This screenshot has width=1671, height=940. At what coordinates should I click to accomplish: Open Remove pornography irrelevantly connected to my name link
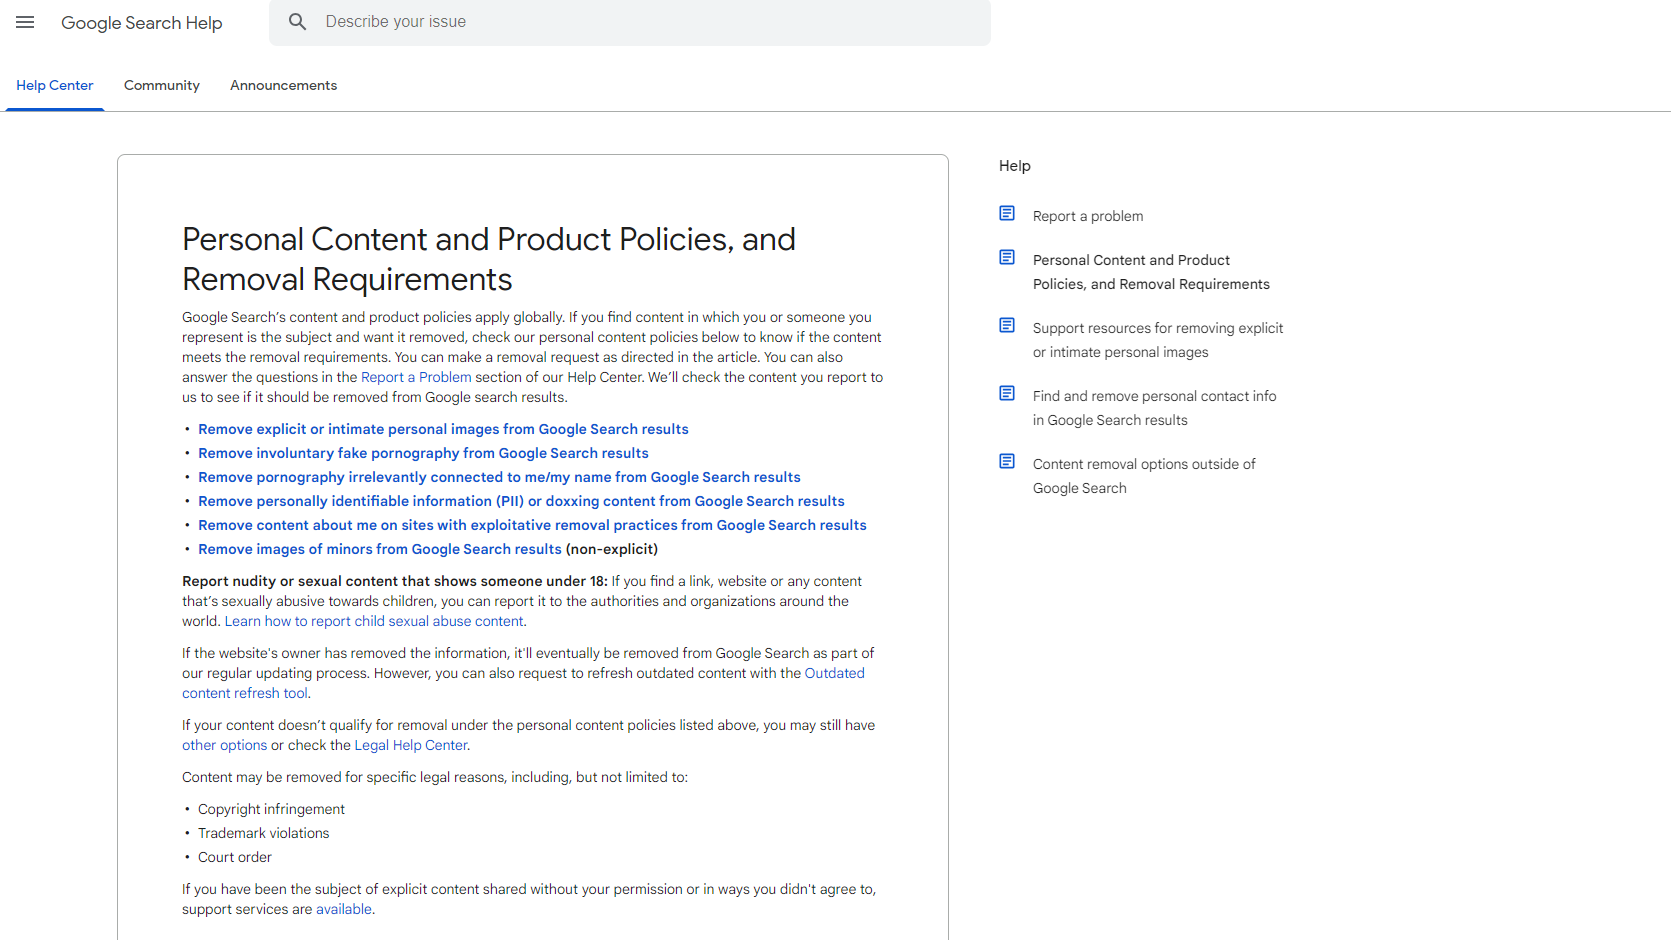click(x=499, y=477)
